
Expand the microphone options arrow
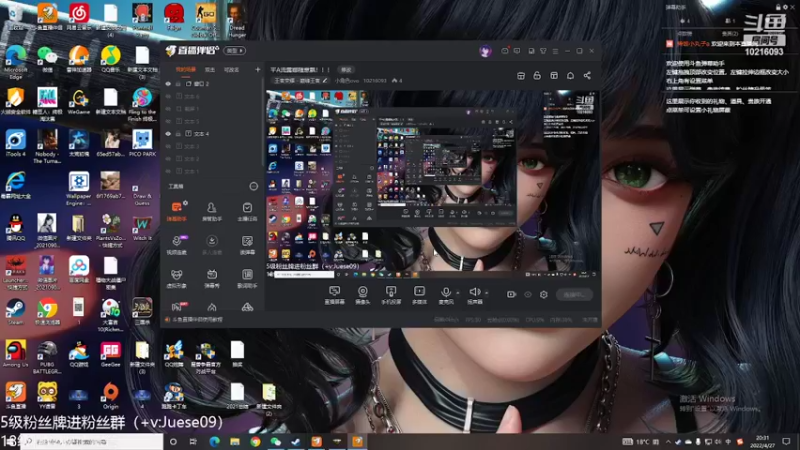(458, 293)
